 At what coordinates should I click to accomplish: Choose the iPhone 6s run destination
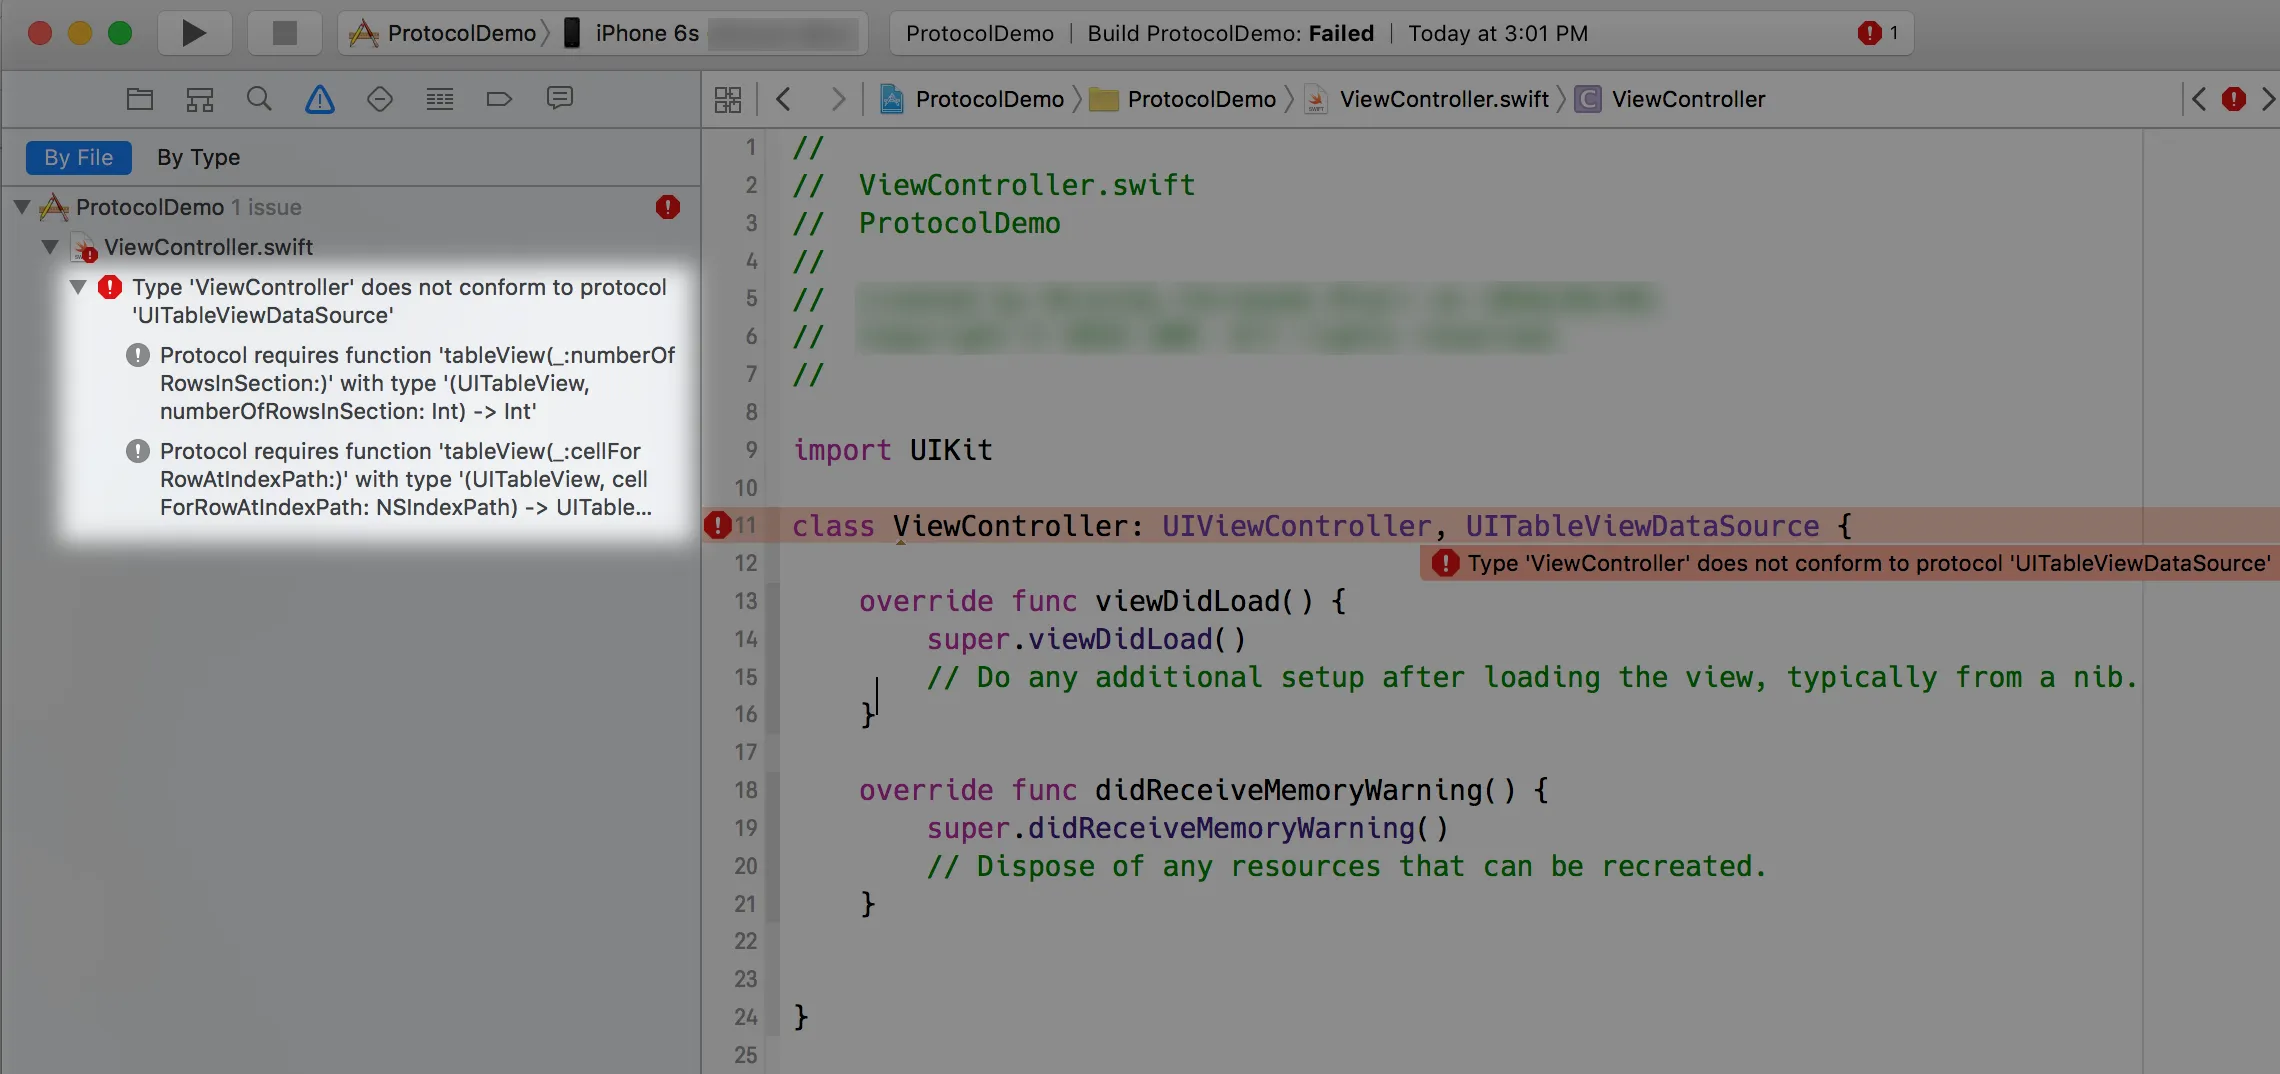[x=632, y=33]
